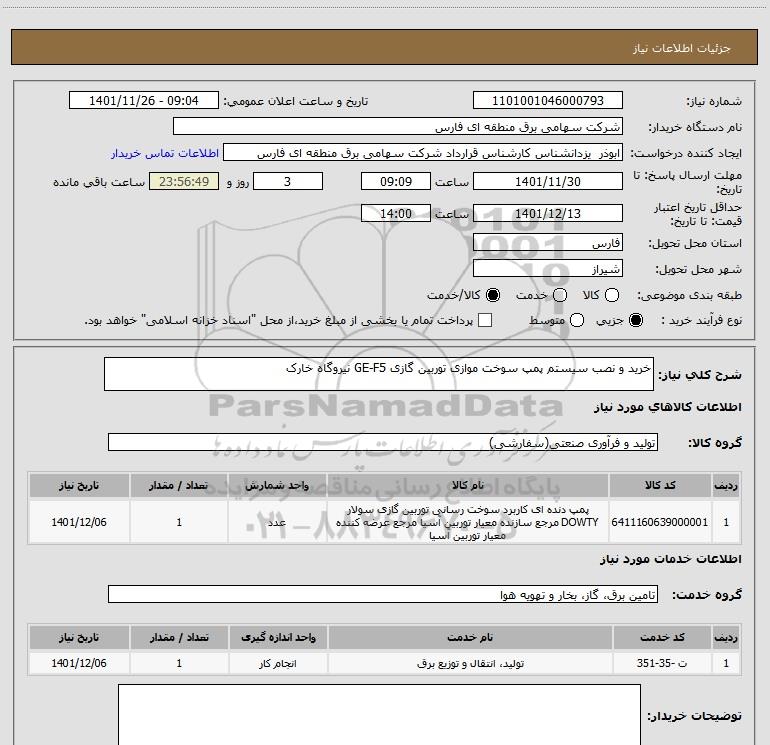Click service name تولید، انتقال و توزیع برق

470,663
